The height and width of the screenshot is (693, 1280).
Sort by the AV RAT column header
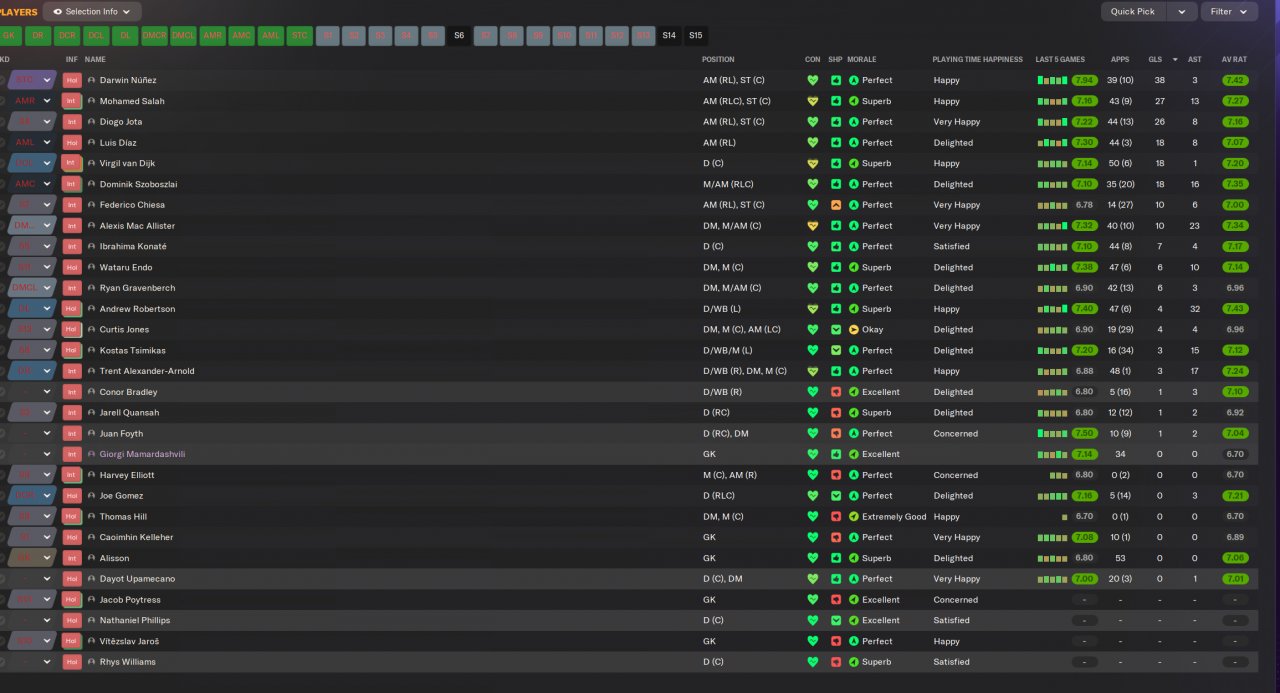click(x=1234, y=60)
